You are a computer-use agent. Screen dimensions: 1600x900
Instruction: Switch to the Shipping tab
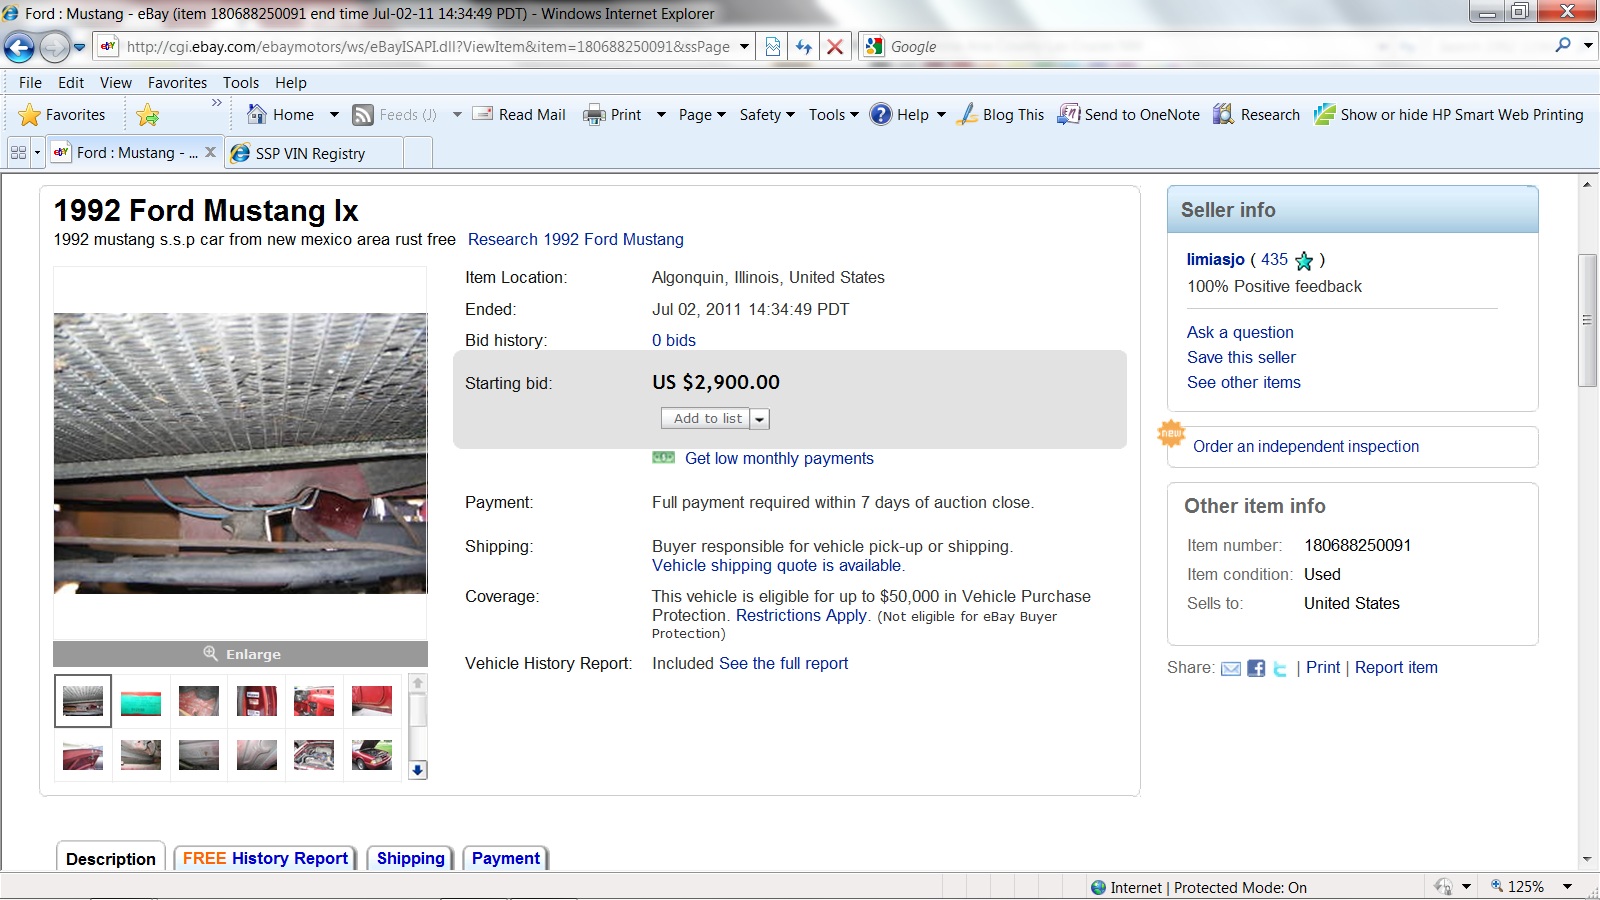(x=410, y=858)
